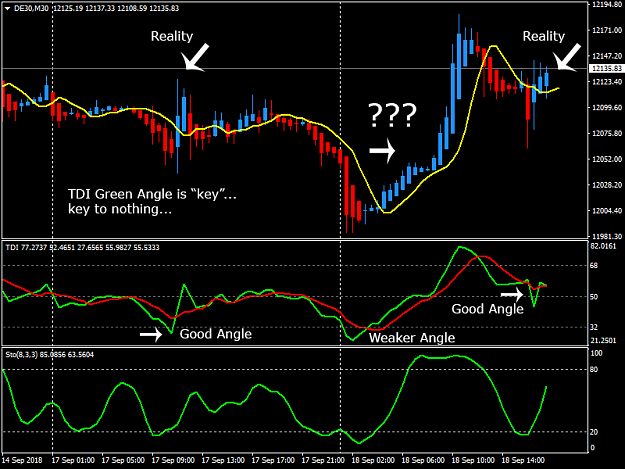
Task: Select the time label 17 Sep 01:00
Action: [73, 460]
